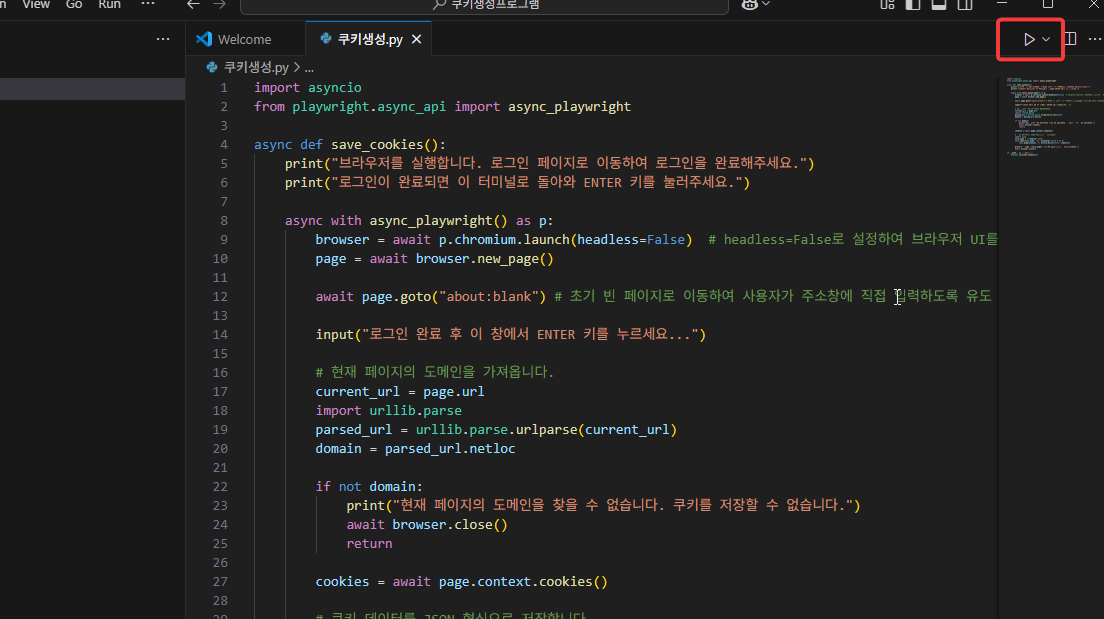Click the GitHub Copilot icon in title bar

click(x=751, y=5)
